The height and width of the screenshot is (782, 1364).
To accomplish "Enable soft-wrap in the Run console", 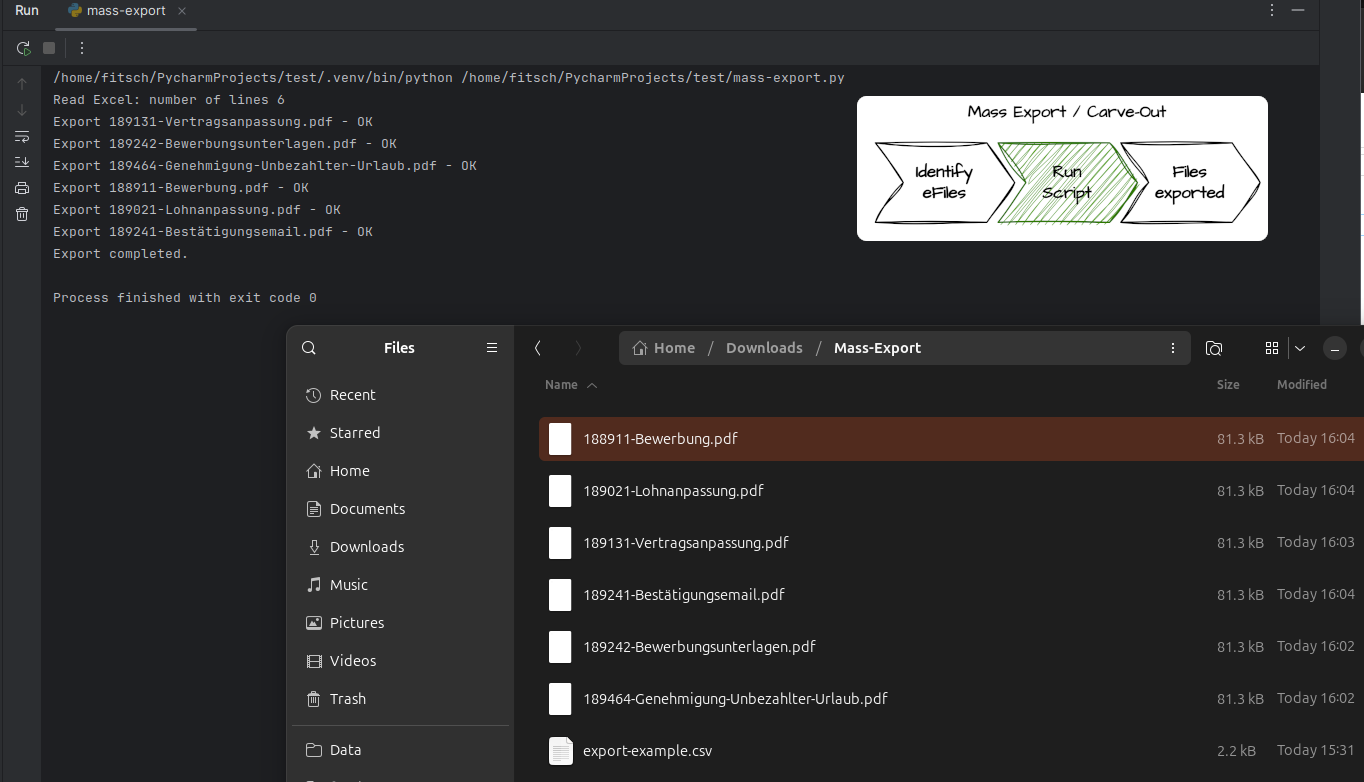I will coord(21,137).
